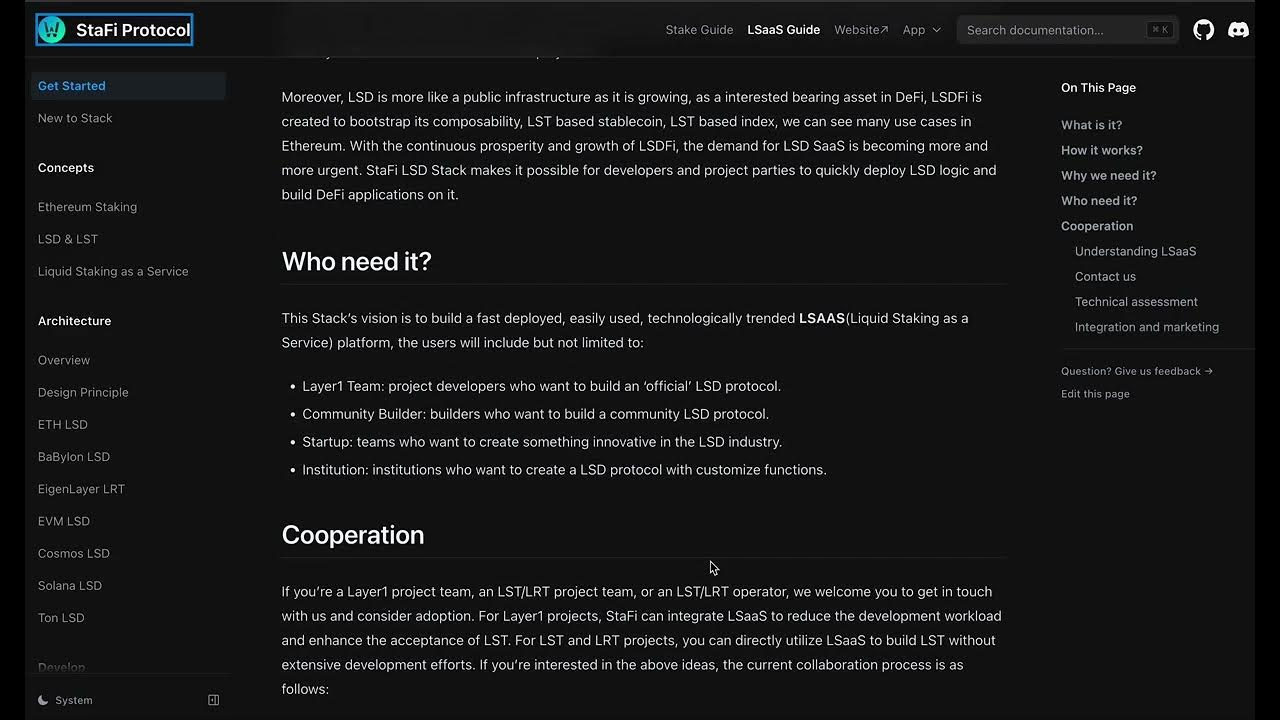This screenshot has height=720, width=1280.
Task: Switch to the Stake Guide tab
Action: pyautogui.click(x=699, y=30)
